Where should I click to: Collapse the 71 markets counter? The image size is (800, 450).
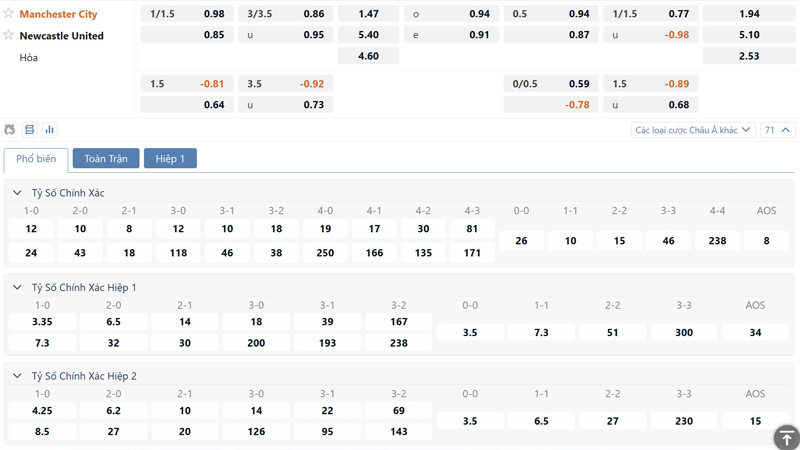point(777,130)
